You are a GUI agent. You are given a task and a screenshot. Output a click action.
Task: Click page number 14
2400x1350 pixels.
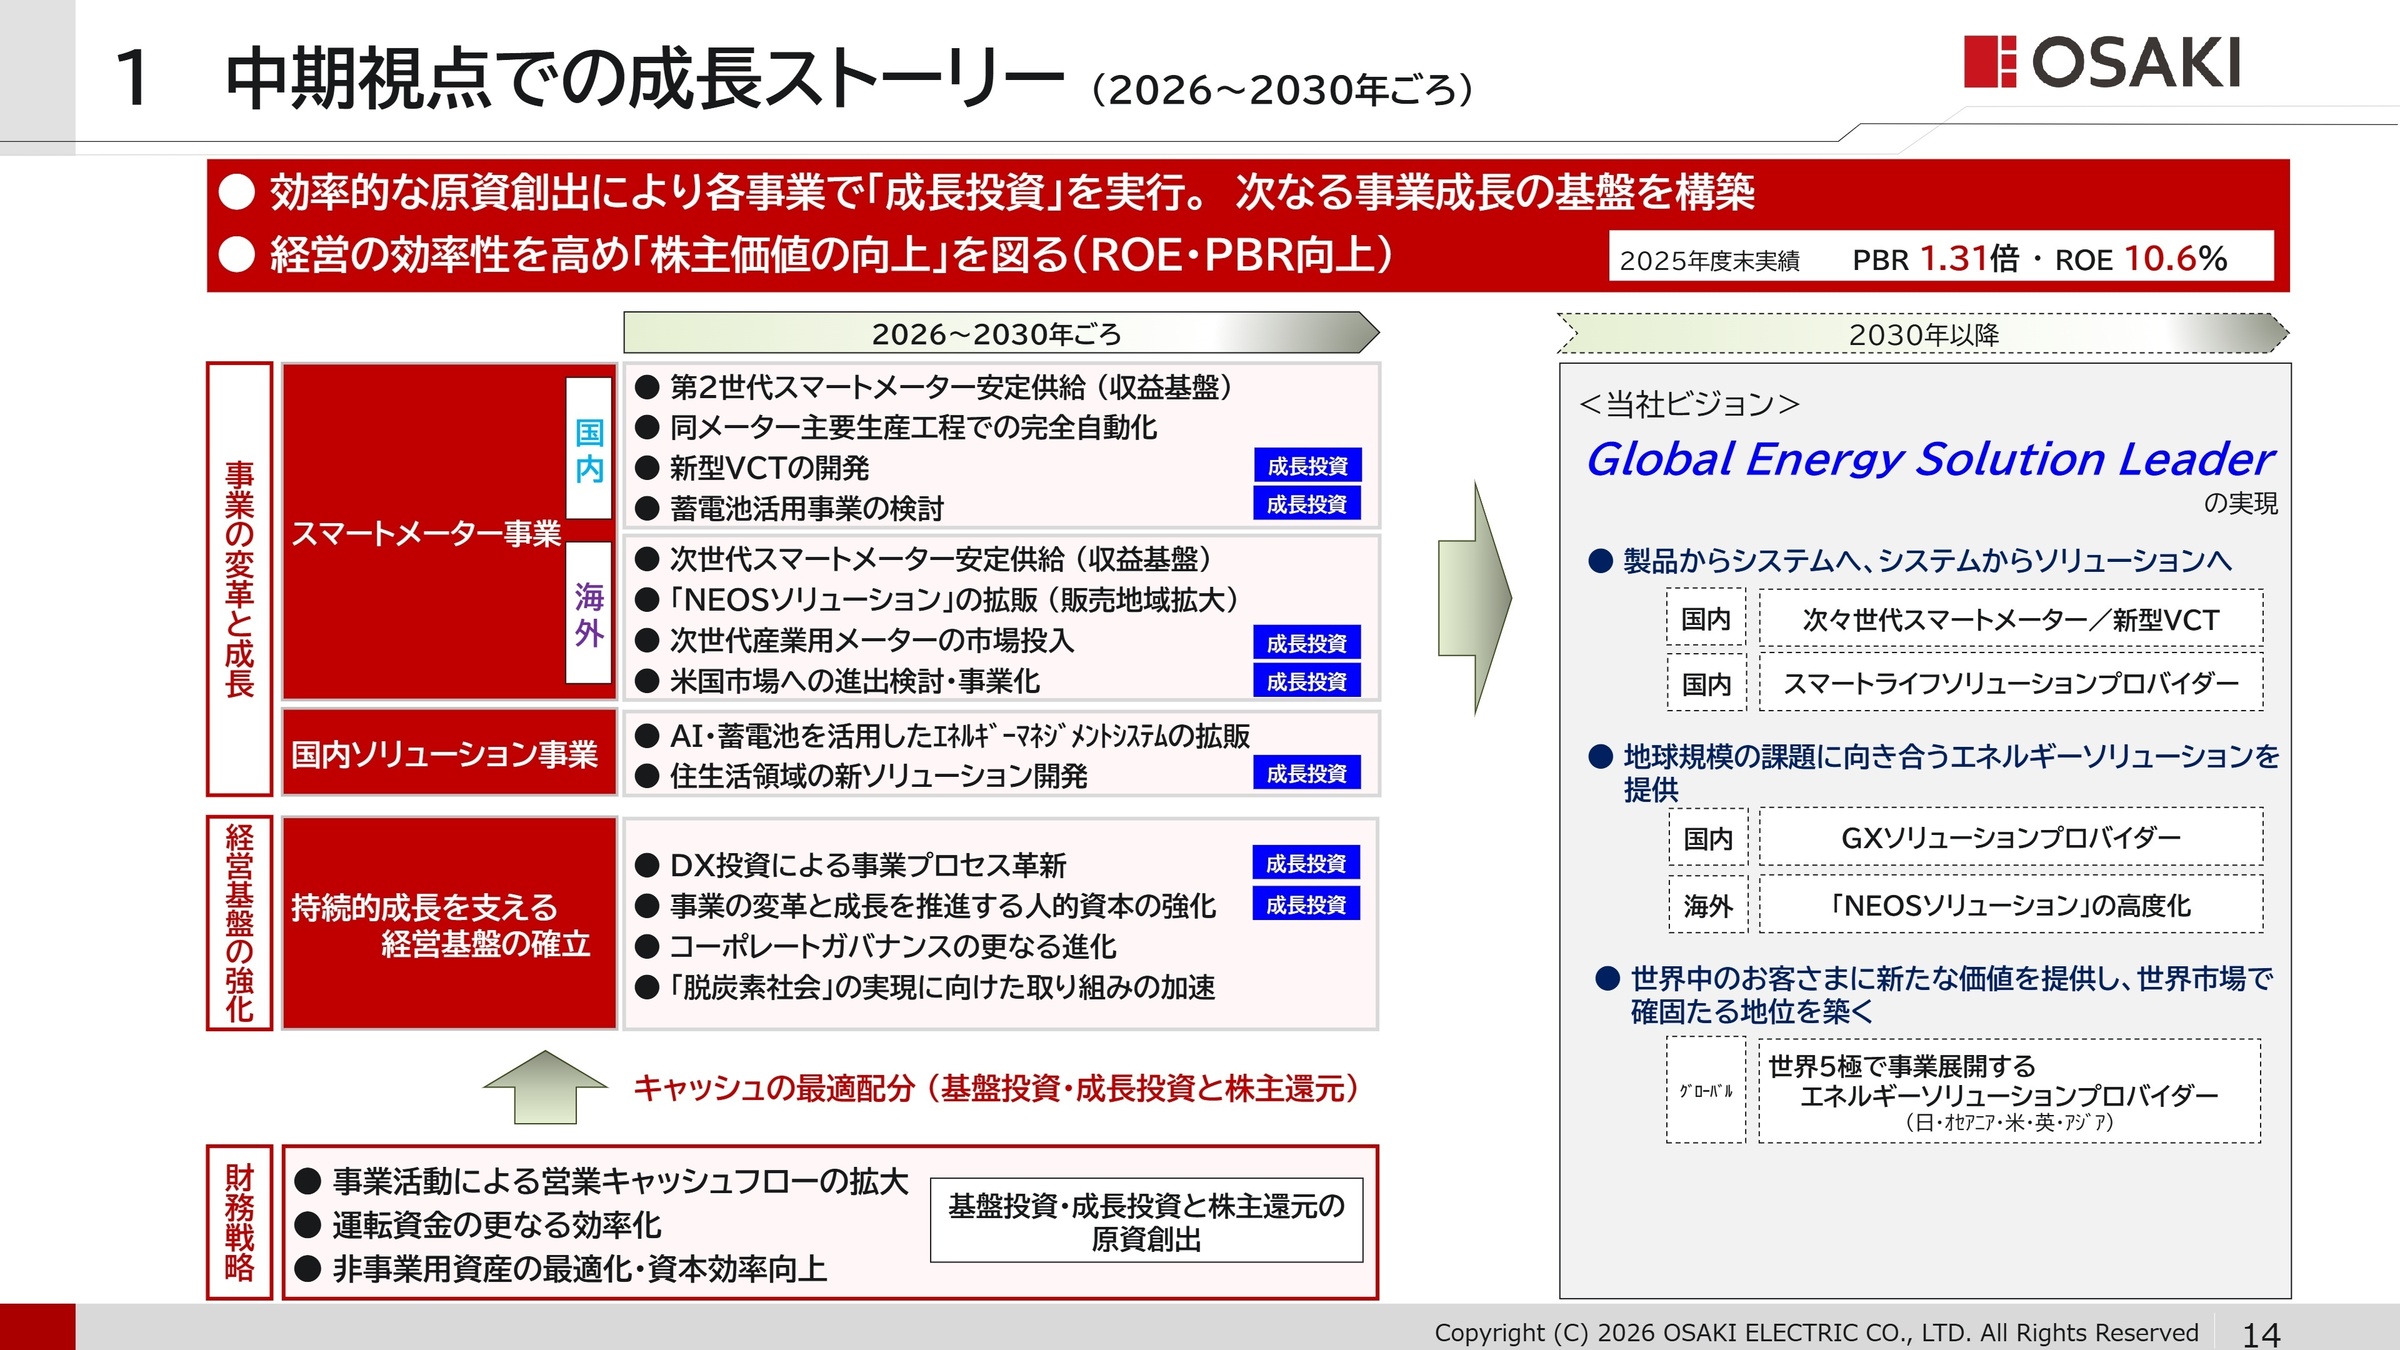[x=2262, y=1335]
